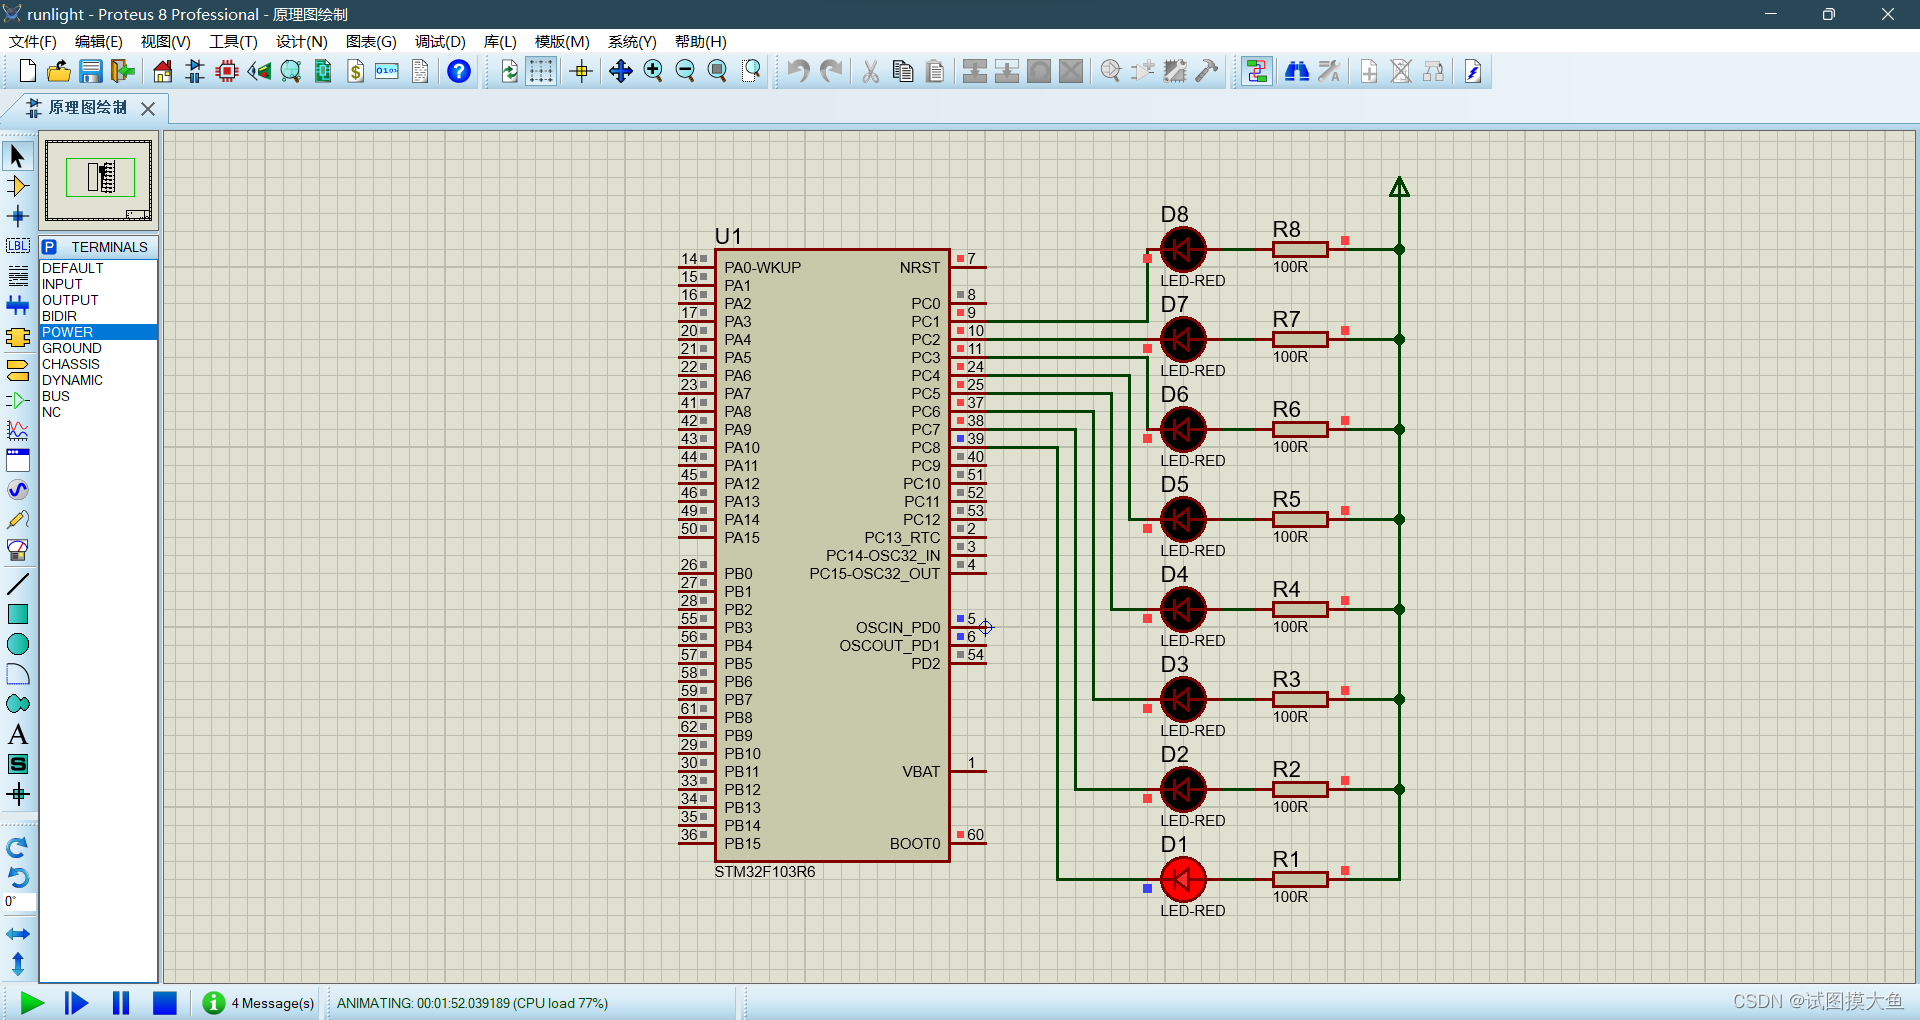Select the Junction dot mode tool
Screen dimensions: 1920x1020
tap(16, 215)
